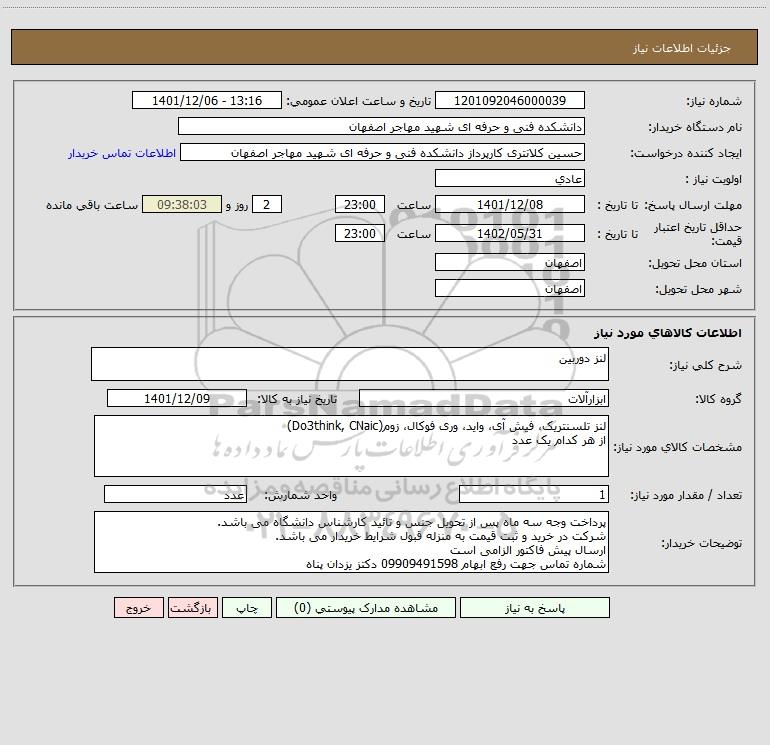Screen dimensions: 770x745
Task: Click the جزئیات اطلاعات نیاز header title
Action: [682, 48]
